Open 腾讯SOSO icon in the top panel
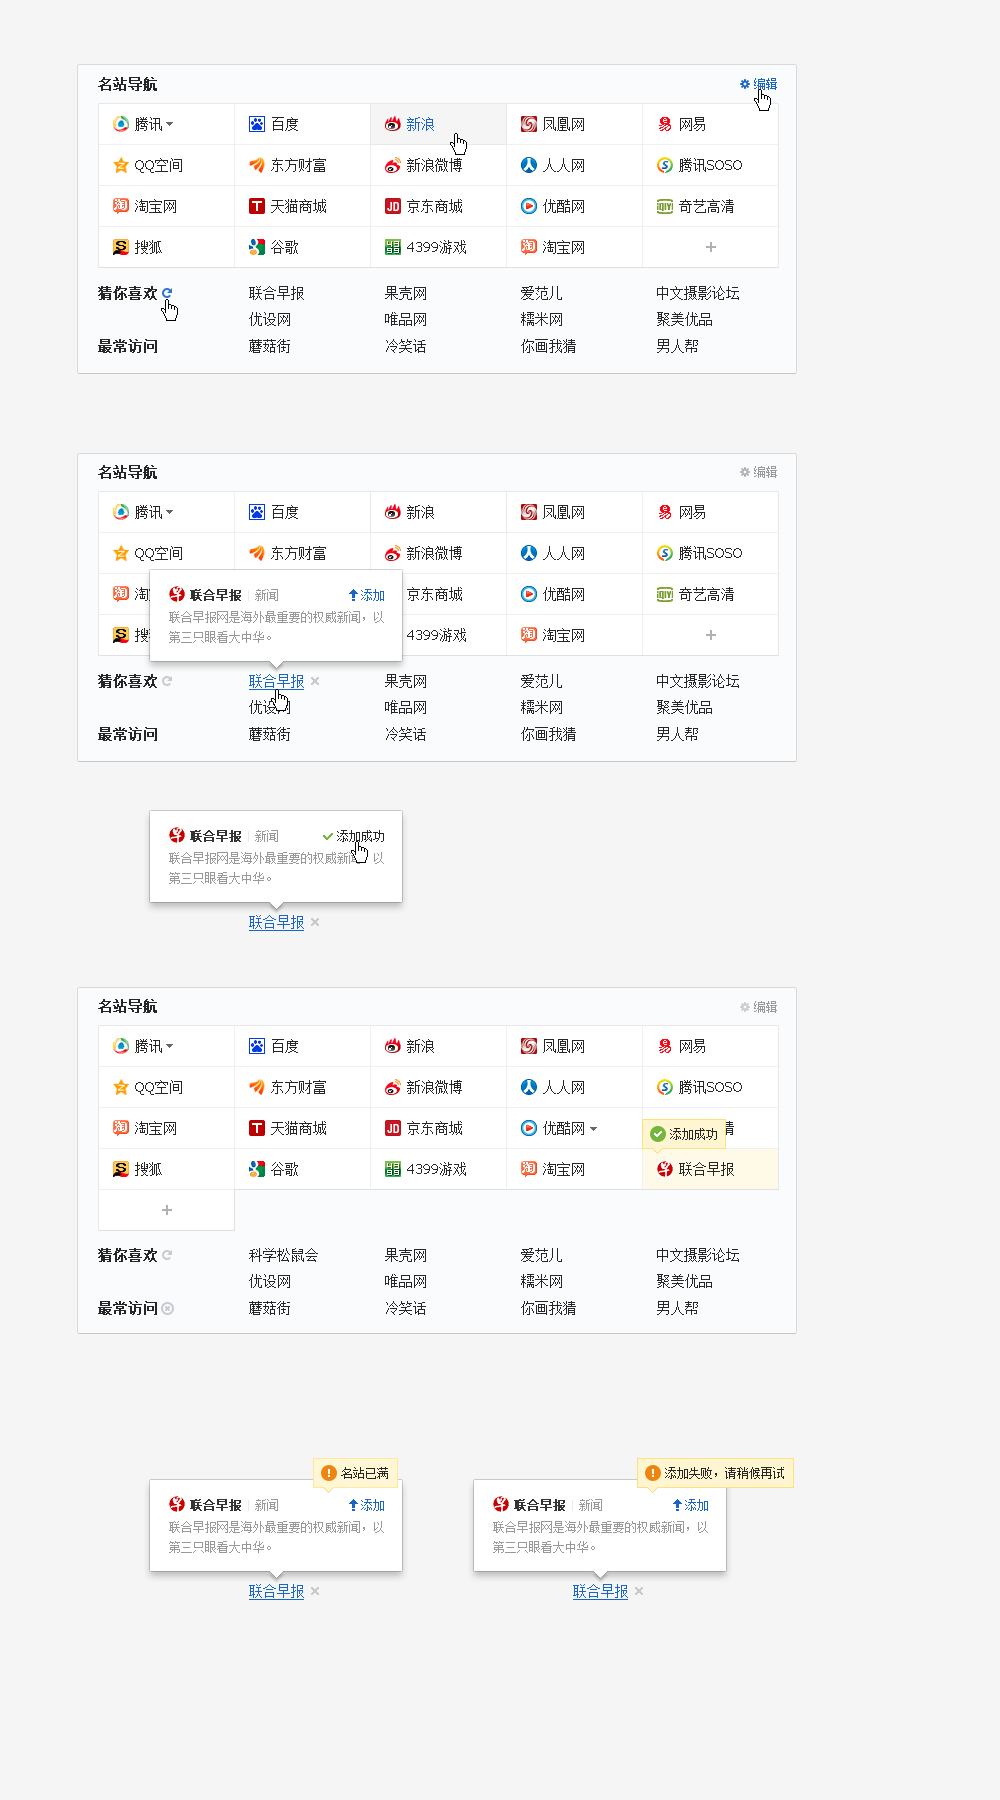This screenshot has height=1800, width=1000. [x=665, y=165]
